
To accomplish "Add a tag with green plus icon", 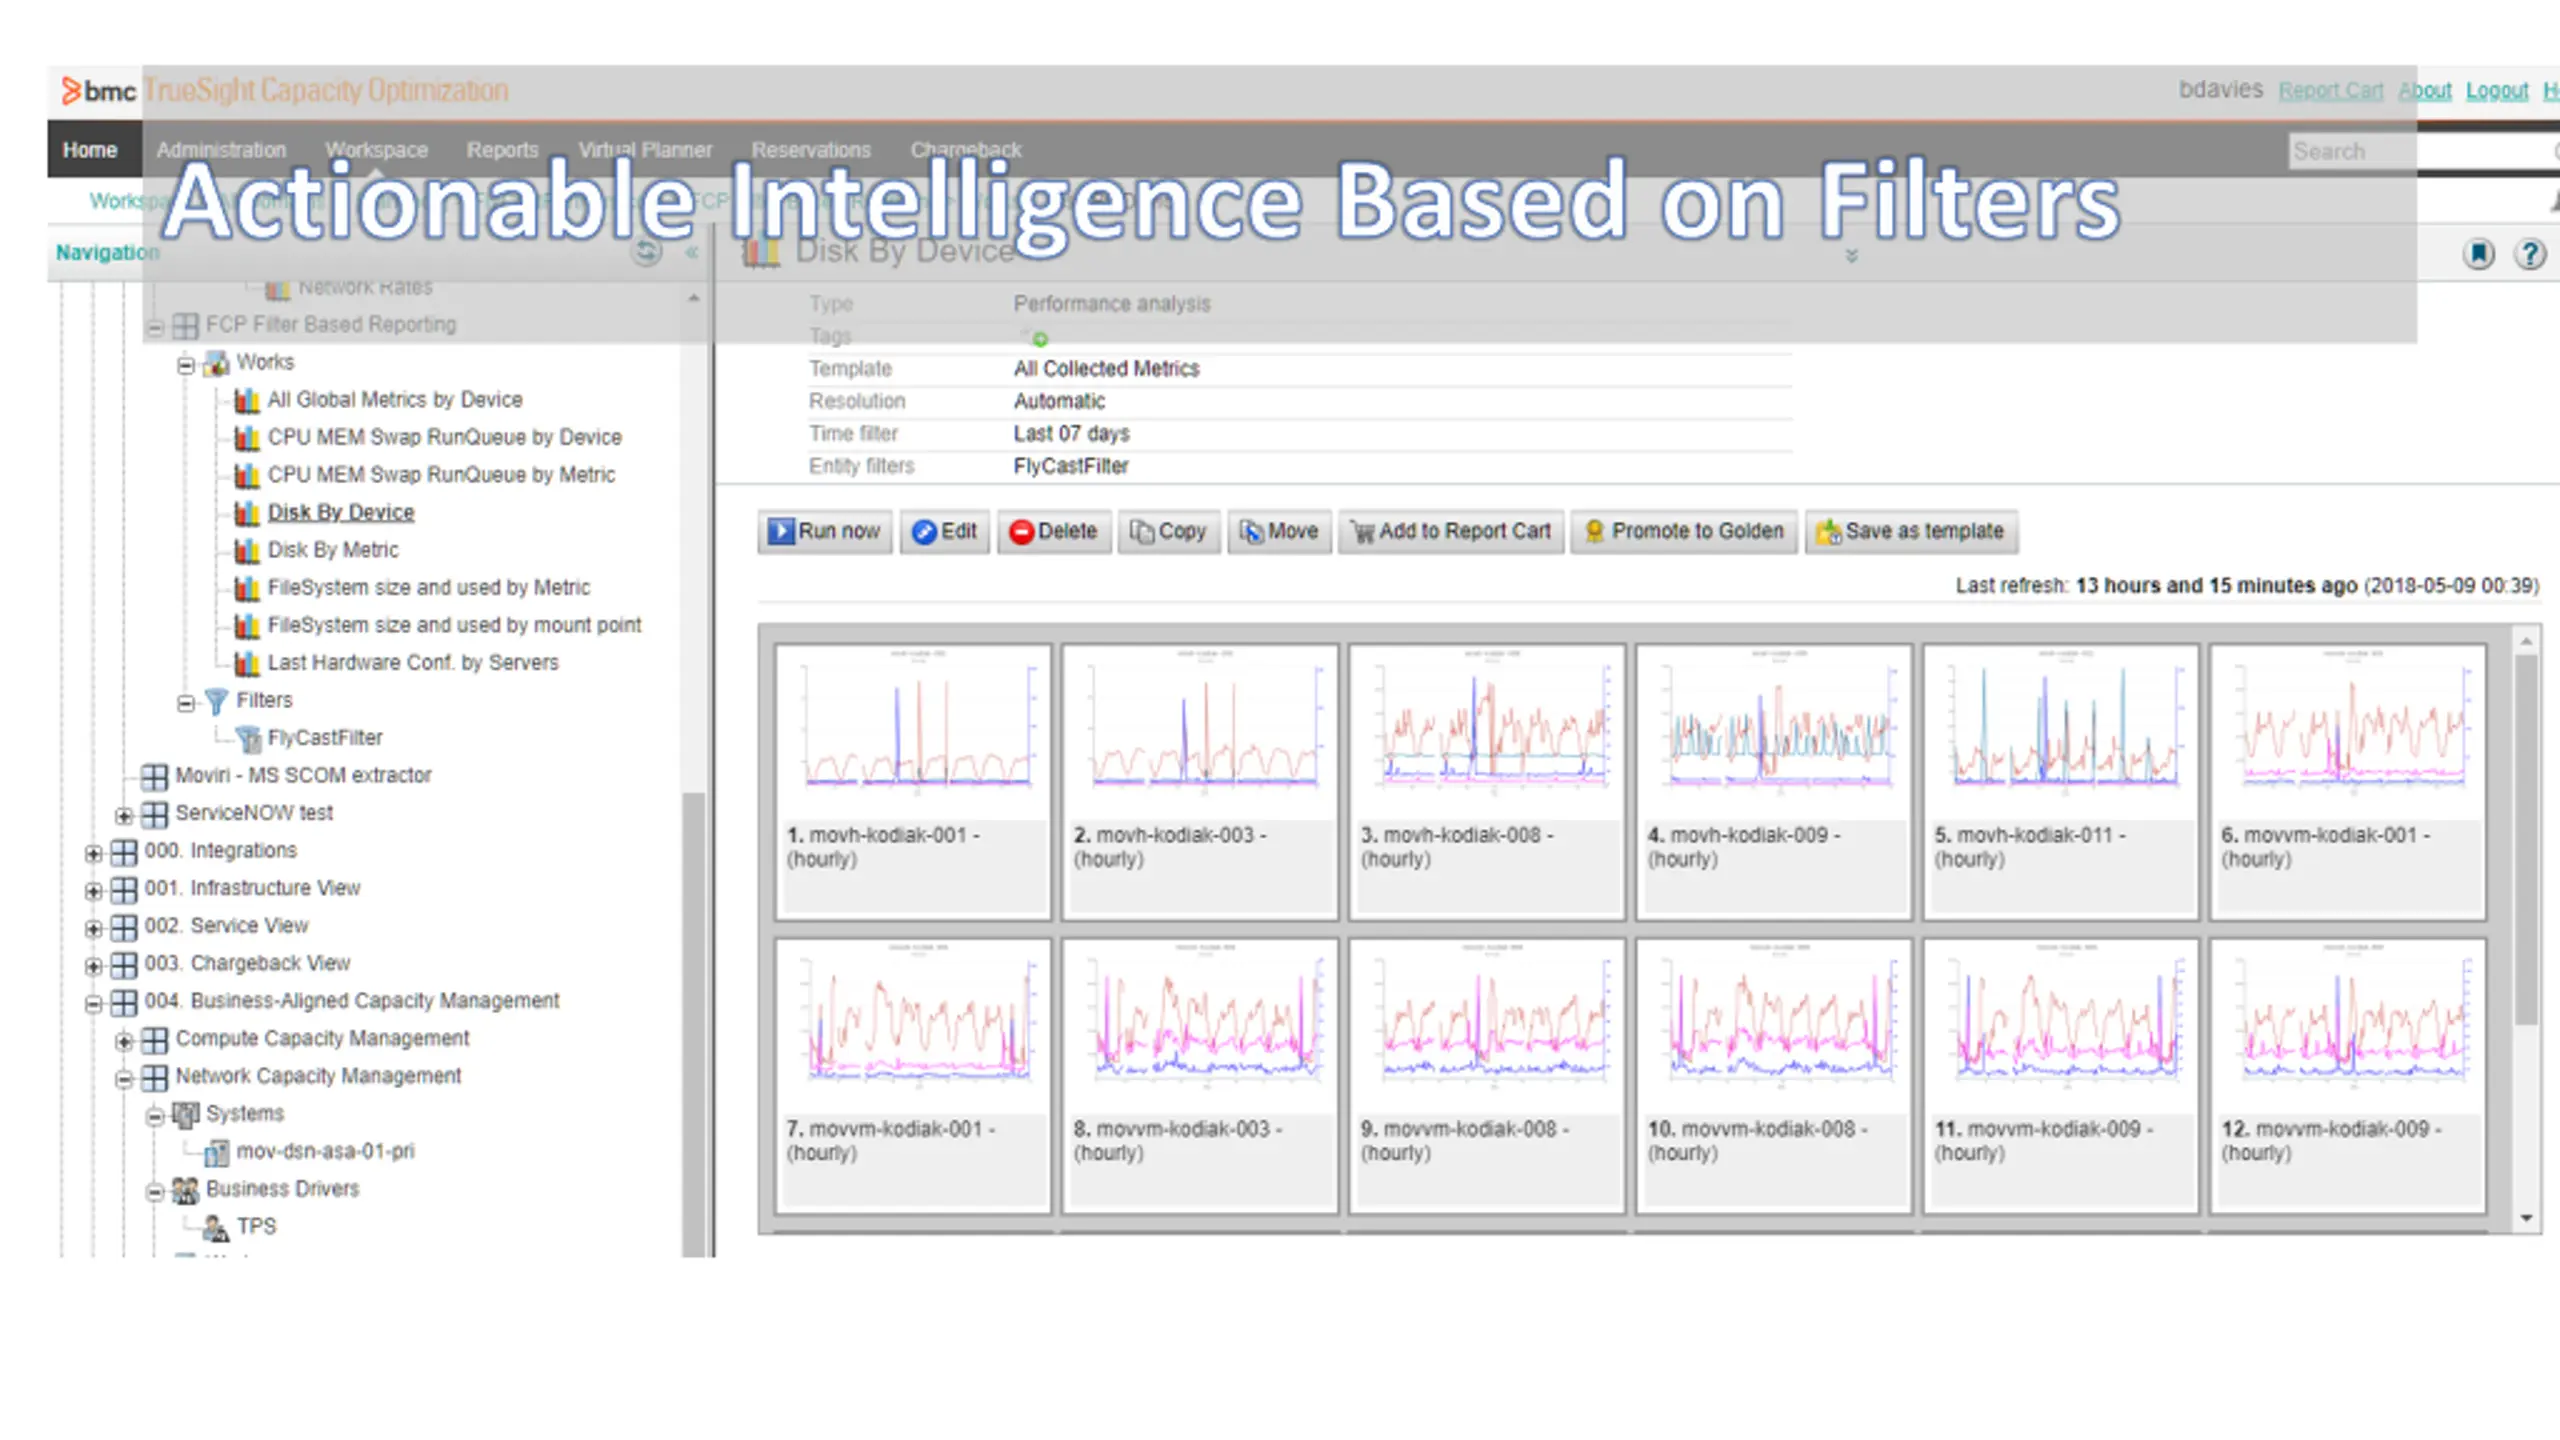I will click(1040, 339).
